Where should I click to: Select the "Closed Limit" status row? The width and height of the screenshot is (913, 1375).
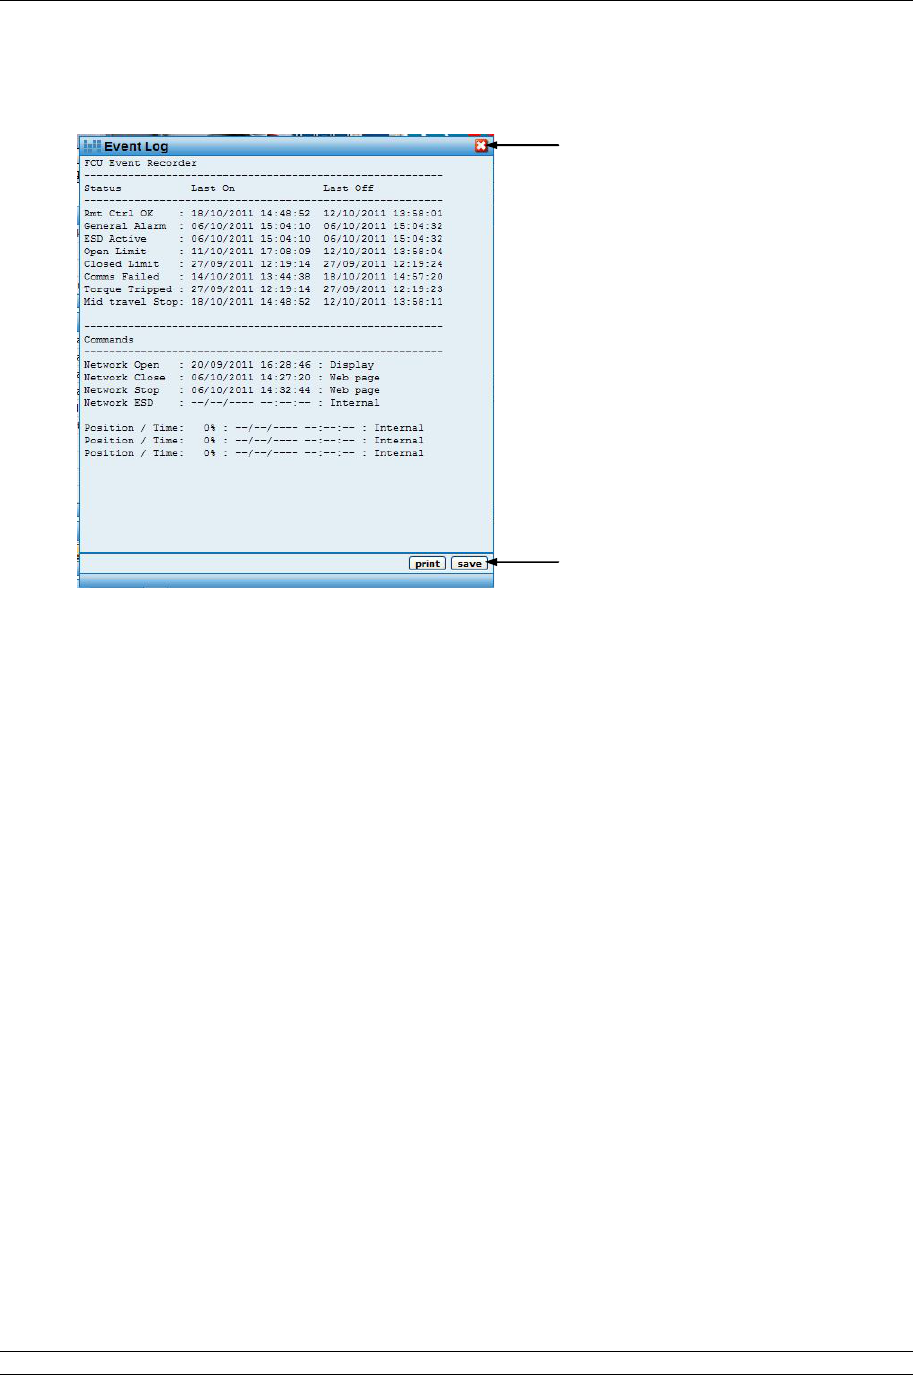[263, 264]
